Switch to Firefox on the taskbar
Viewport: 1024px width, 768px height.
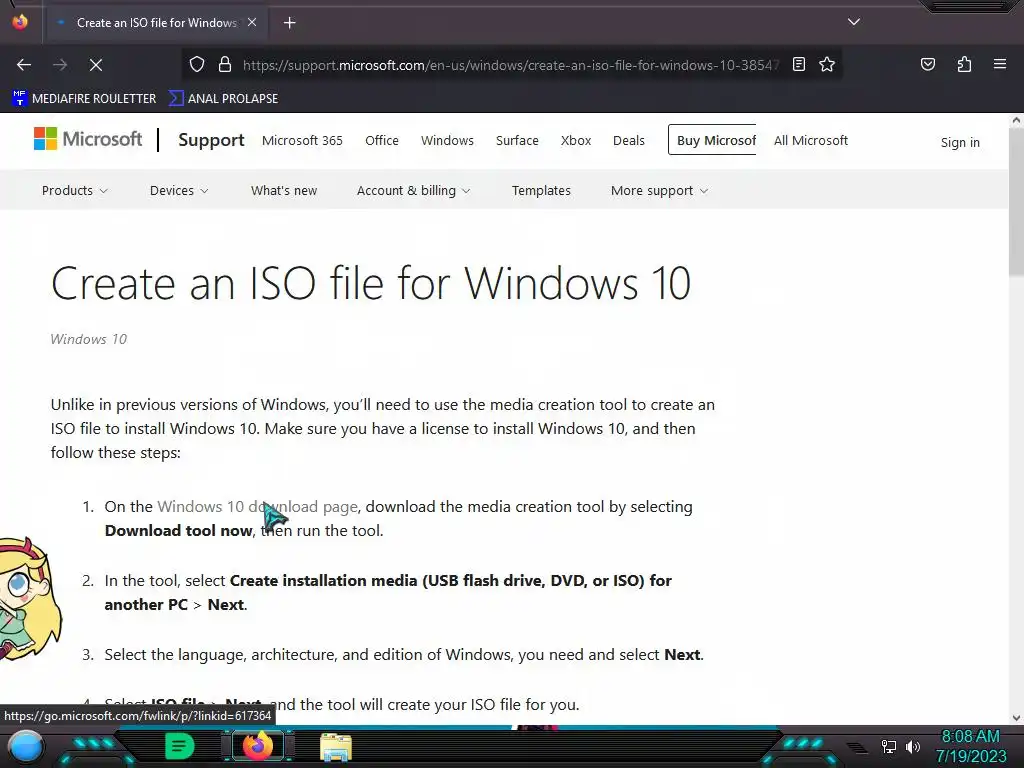coord(257,746)
